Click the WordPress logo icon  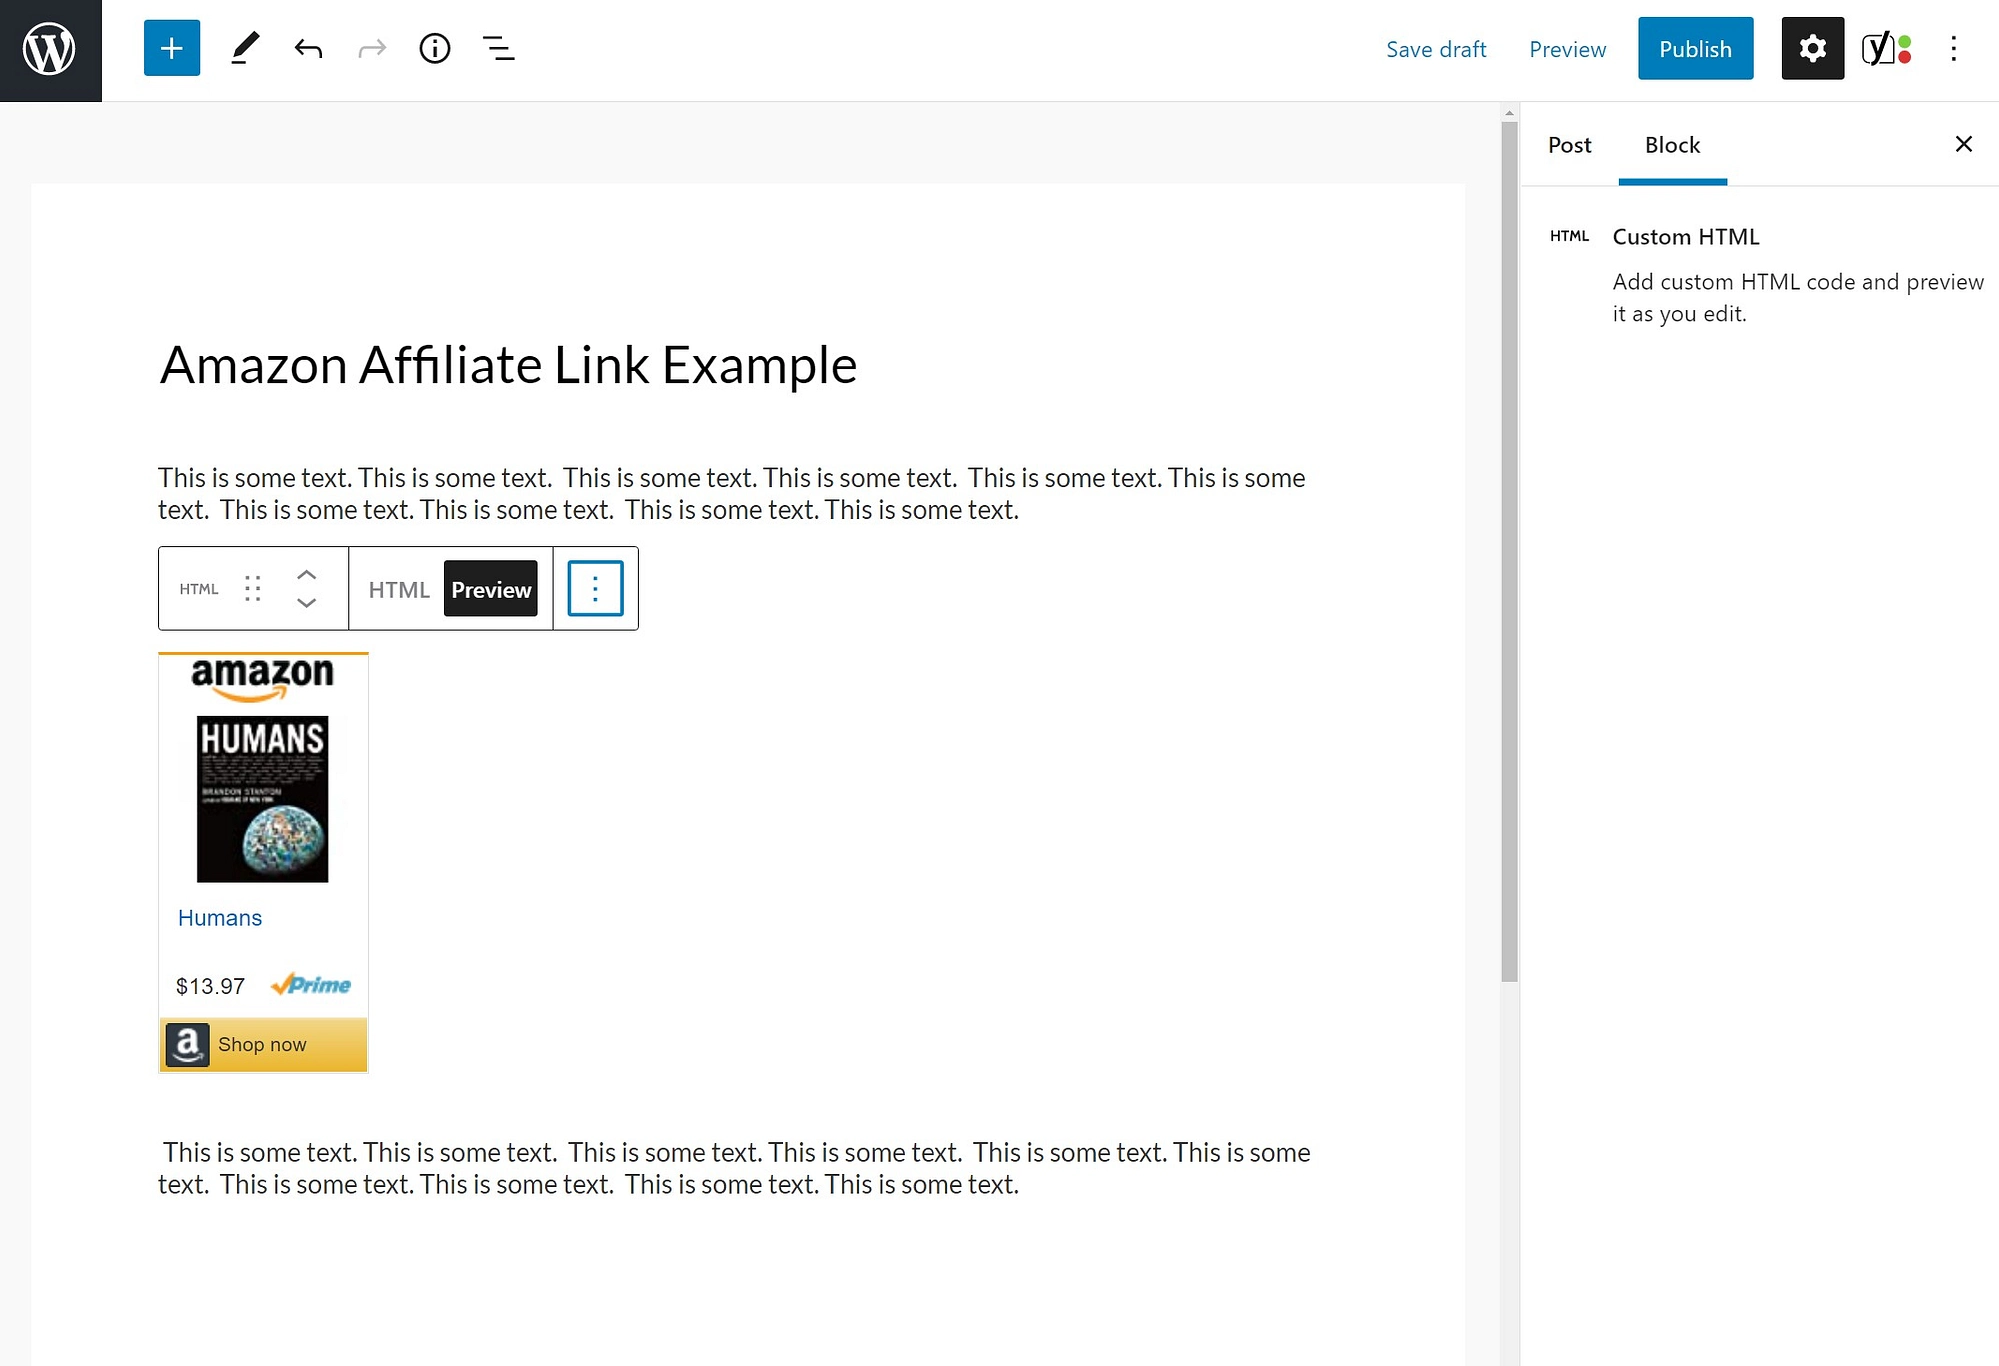[50, 50]
